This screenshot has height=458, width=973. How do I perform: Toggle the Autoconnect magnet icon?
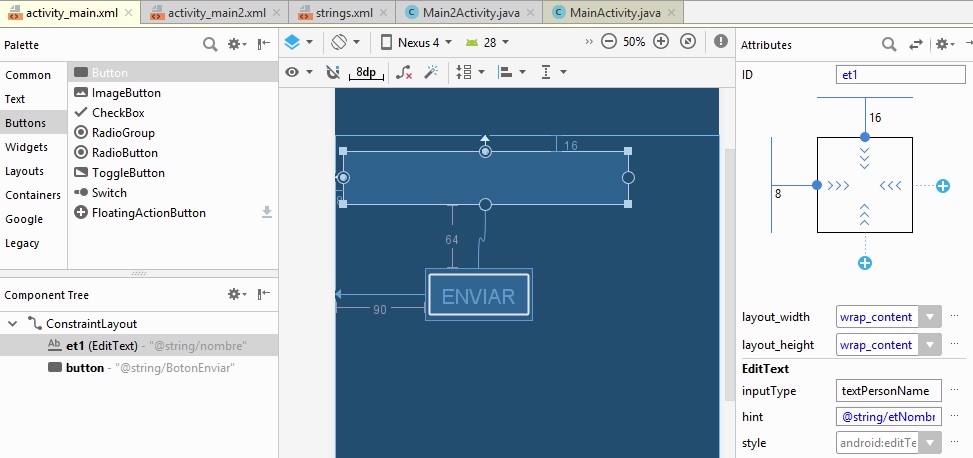(333, 72)
